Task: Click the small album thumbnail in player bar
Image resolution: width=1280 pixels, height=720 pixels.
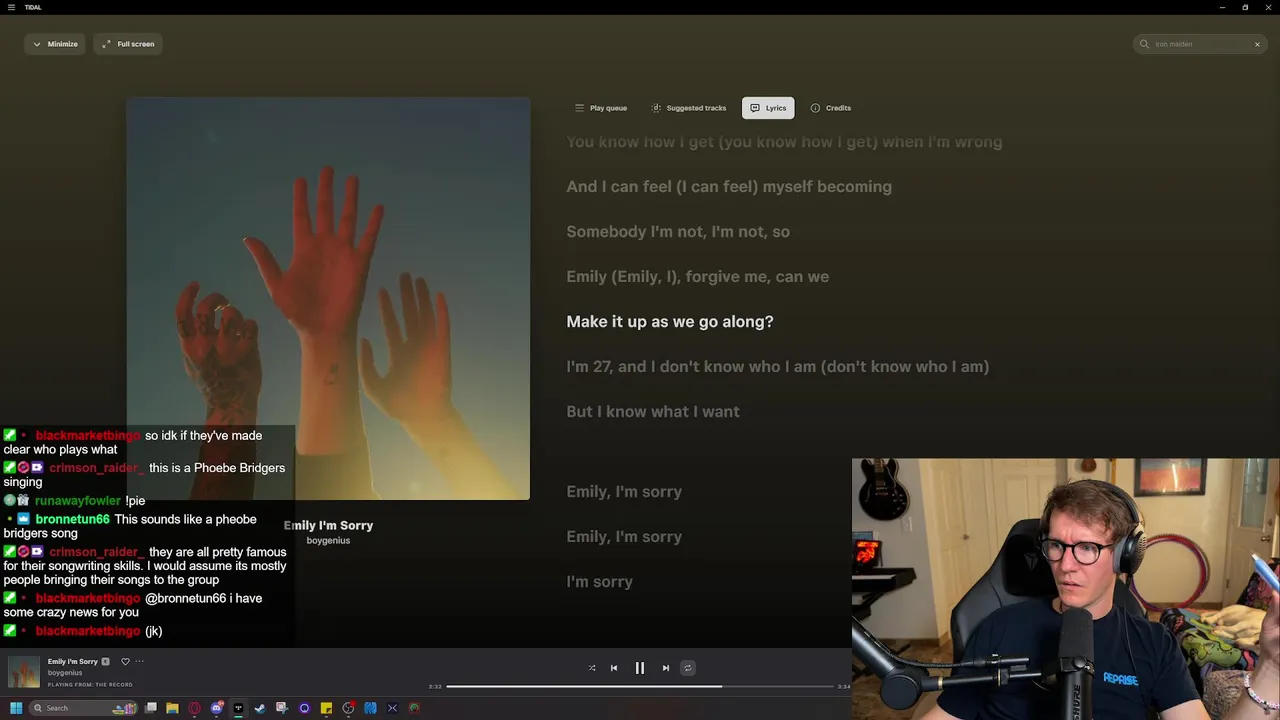Action: (x=24, y=672)
